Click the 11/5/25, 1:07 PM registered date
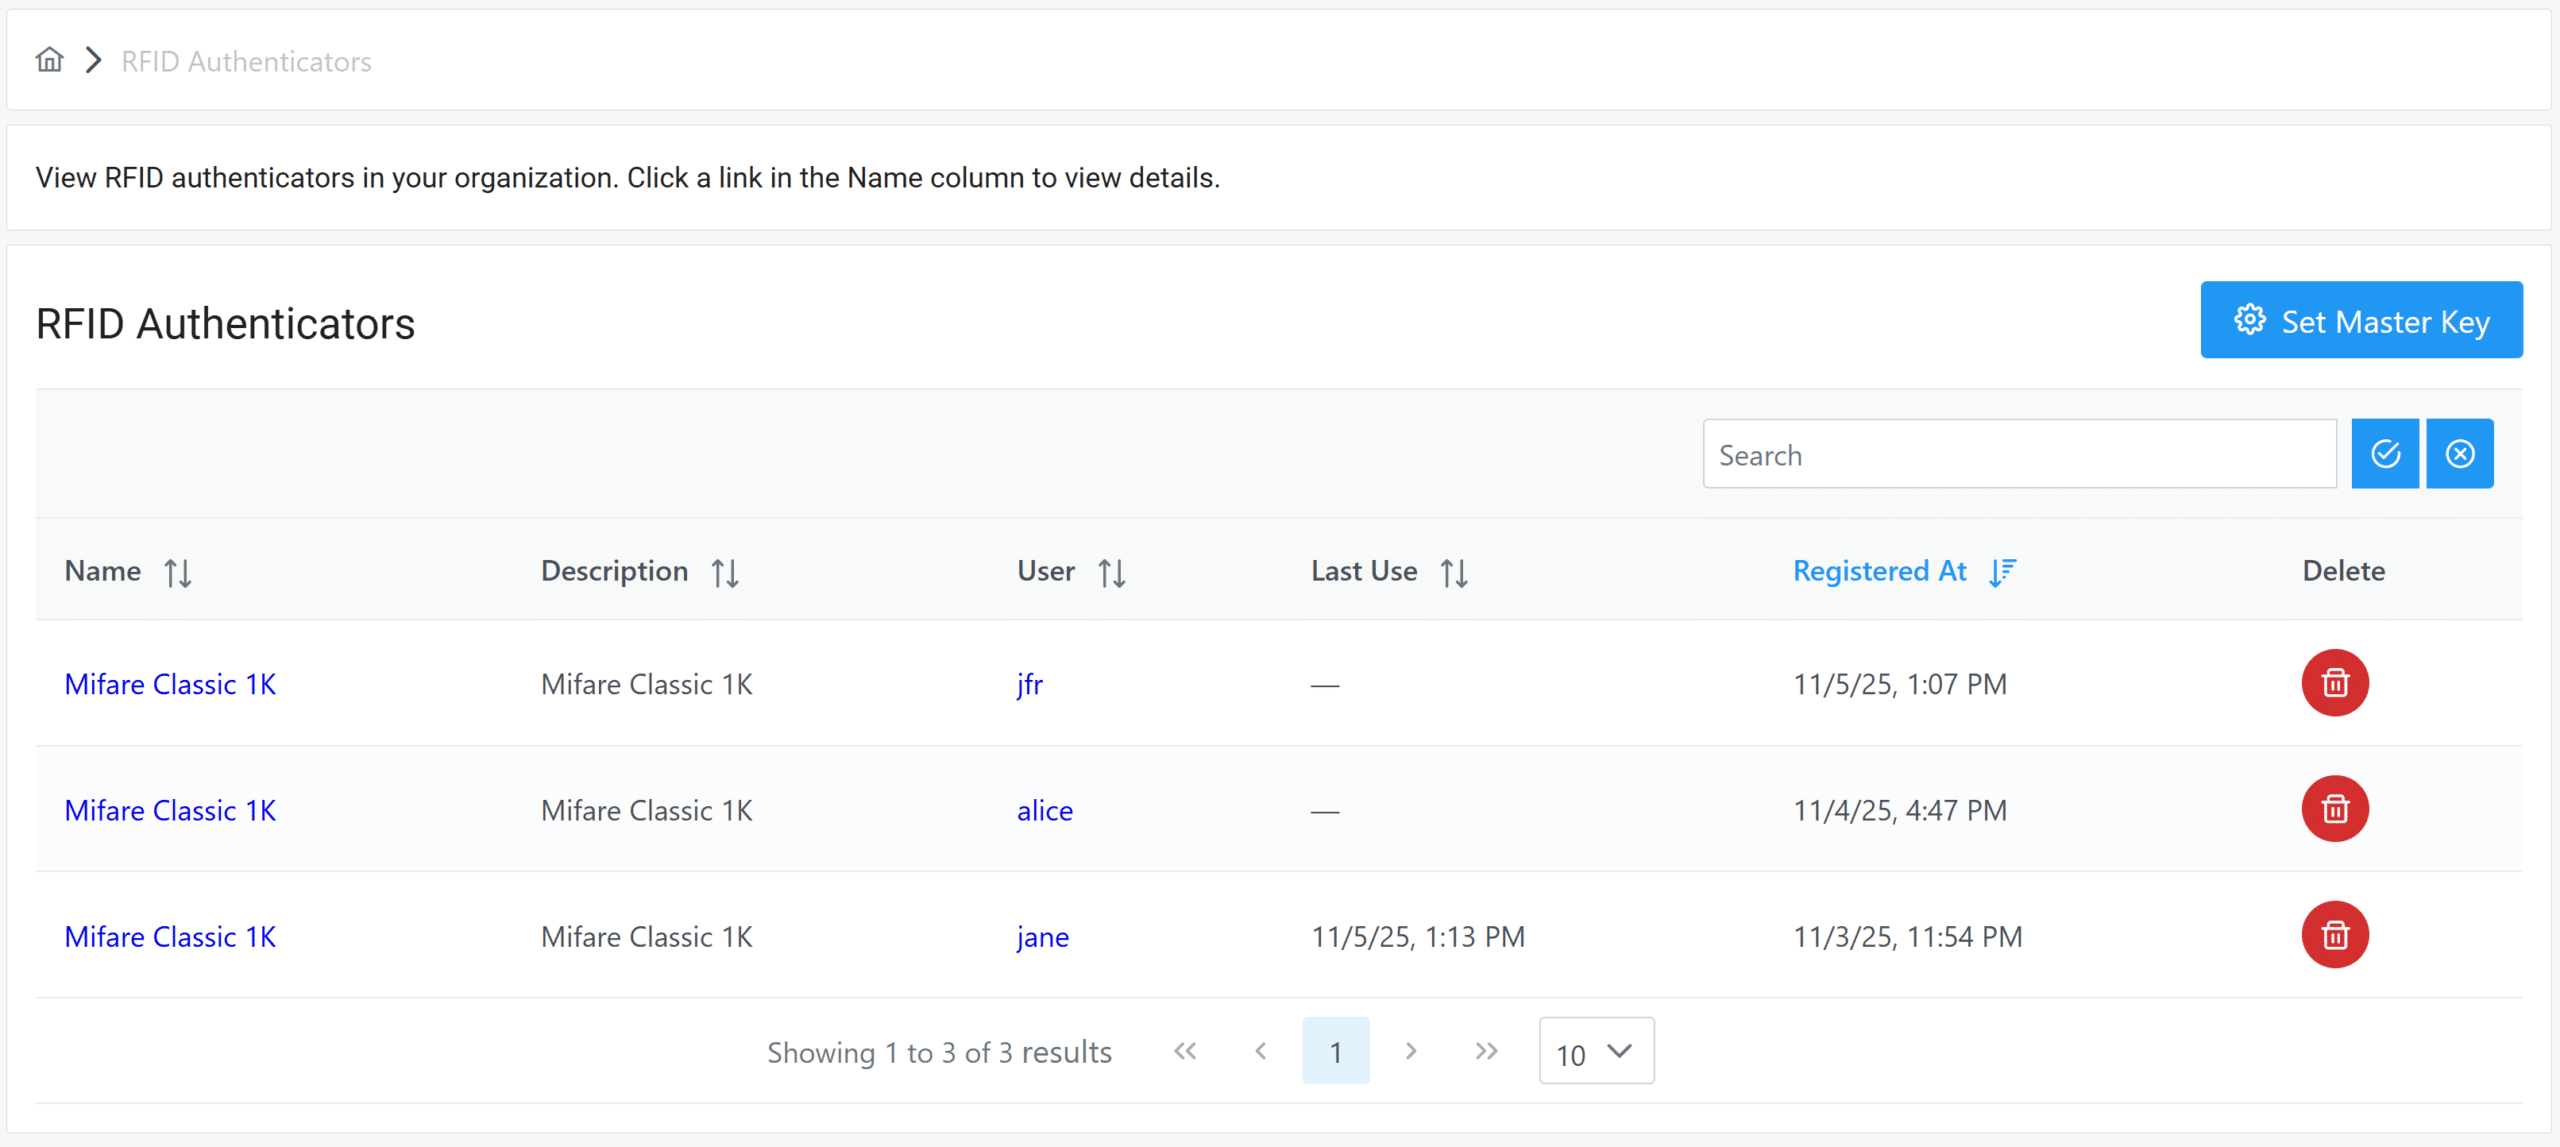Screen dimensions: 2560x1147 coord(1899,684)
